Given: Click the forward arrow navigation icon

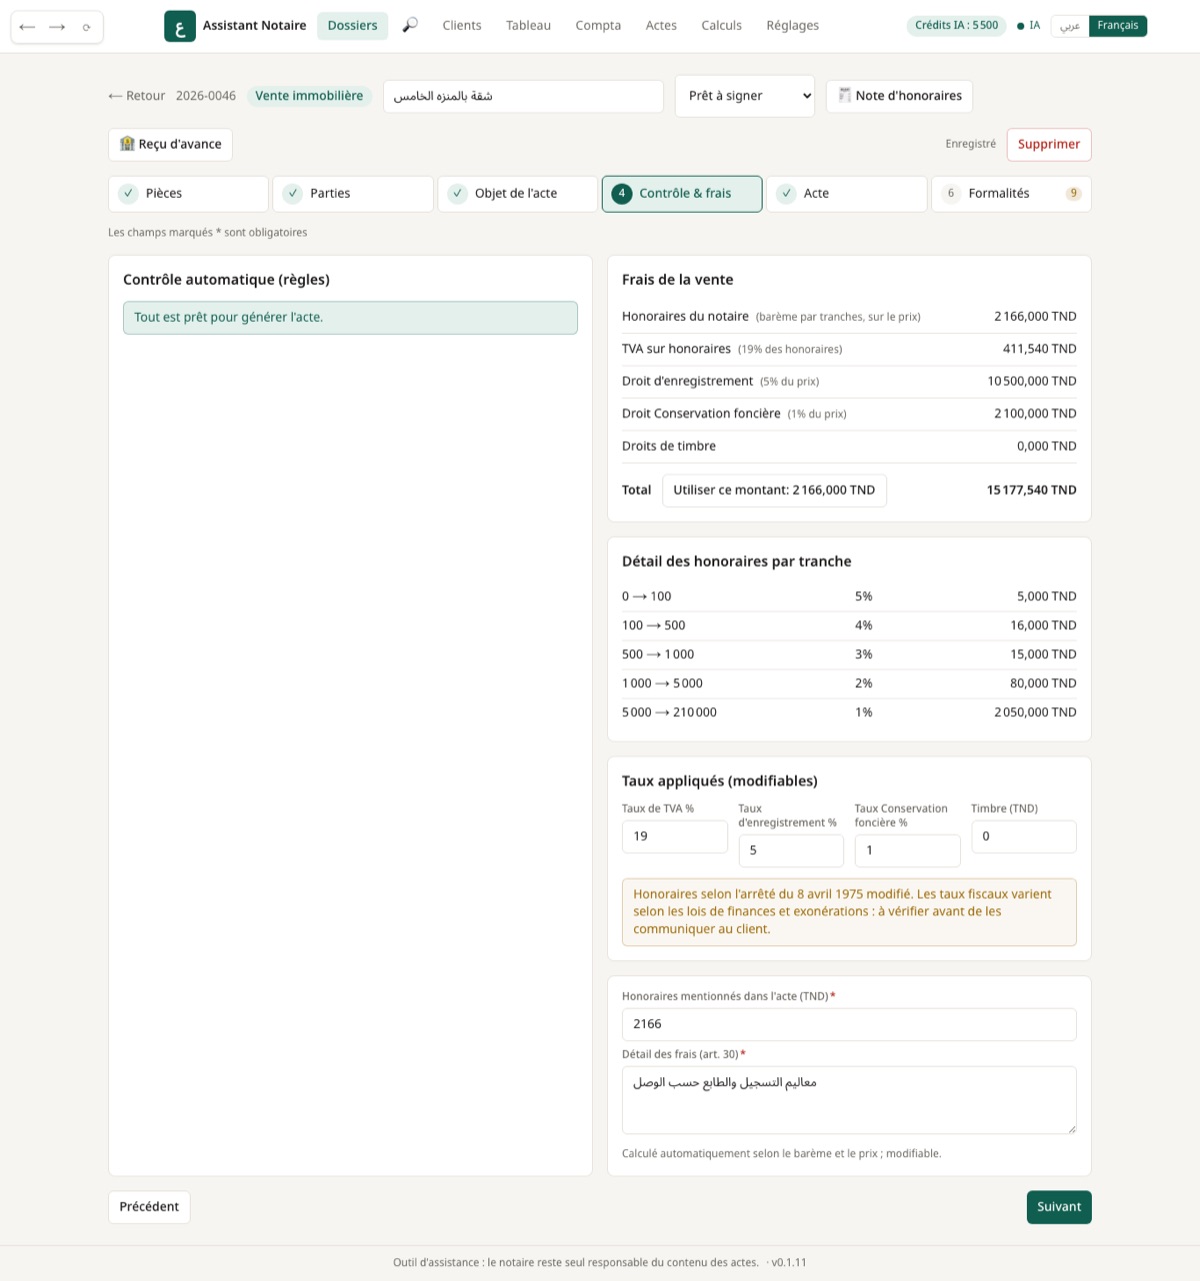Looking at the screenshot, I should (57, 27).
